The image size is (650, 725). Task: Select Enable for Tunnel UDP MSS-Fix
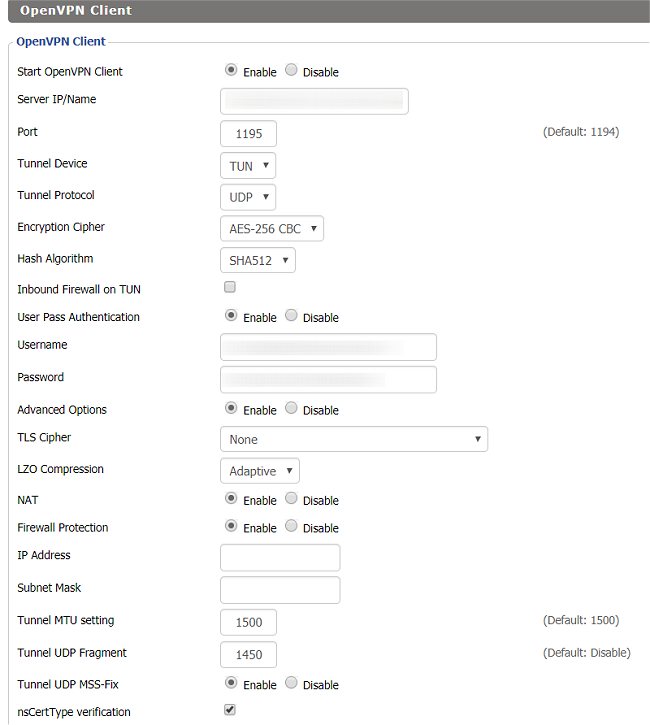pos(231,683)
